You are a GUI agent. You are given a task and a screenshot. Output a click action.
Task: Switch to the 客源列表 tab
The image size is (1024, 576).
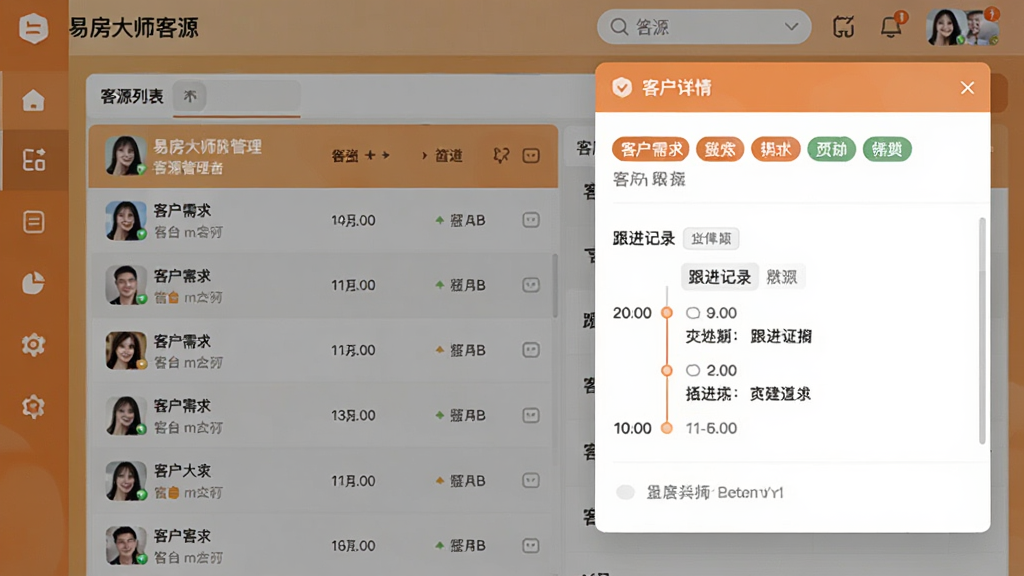tap(132, 97)
